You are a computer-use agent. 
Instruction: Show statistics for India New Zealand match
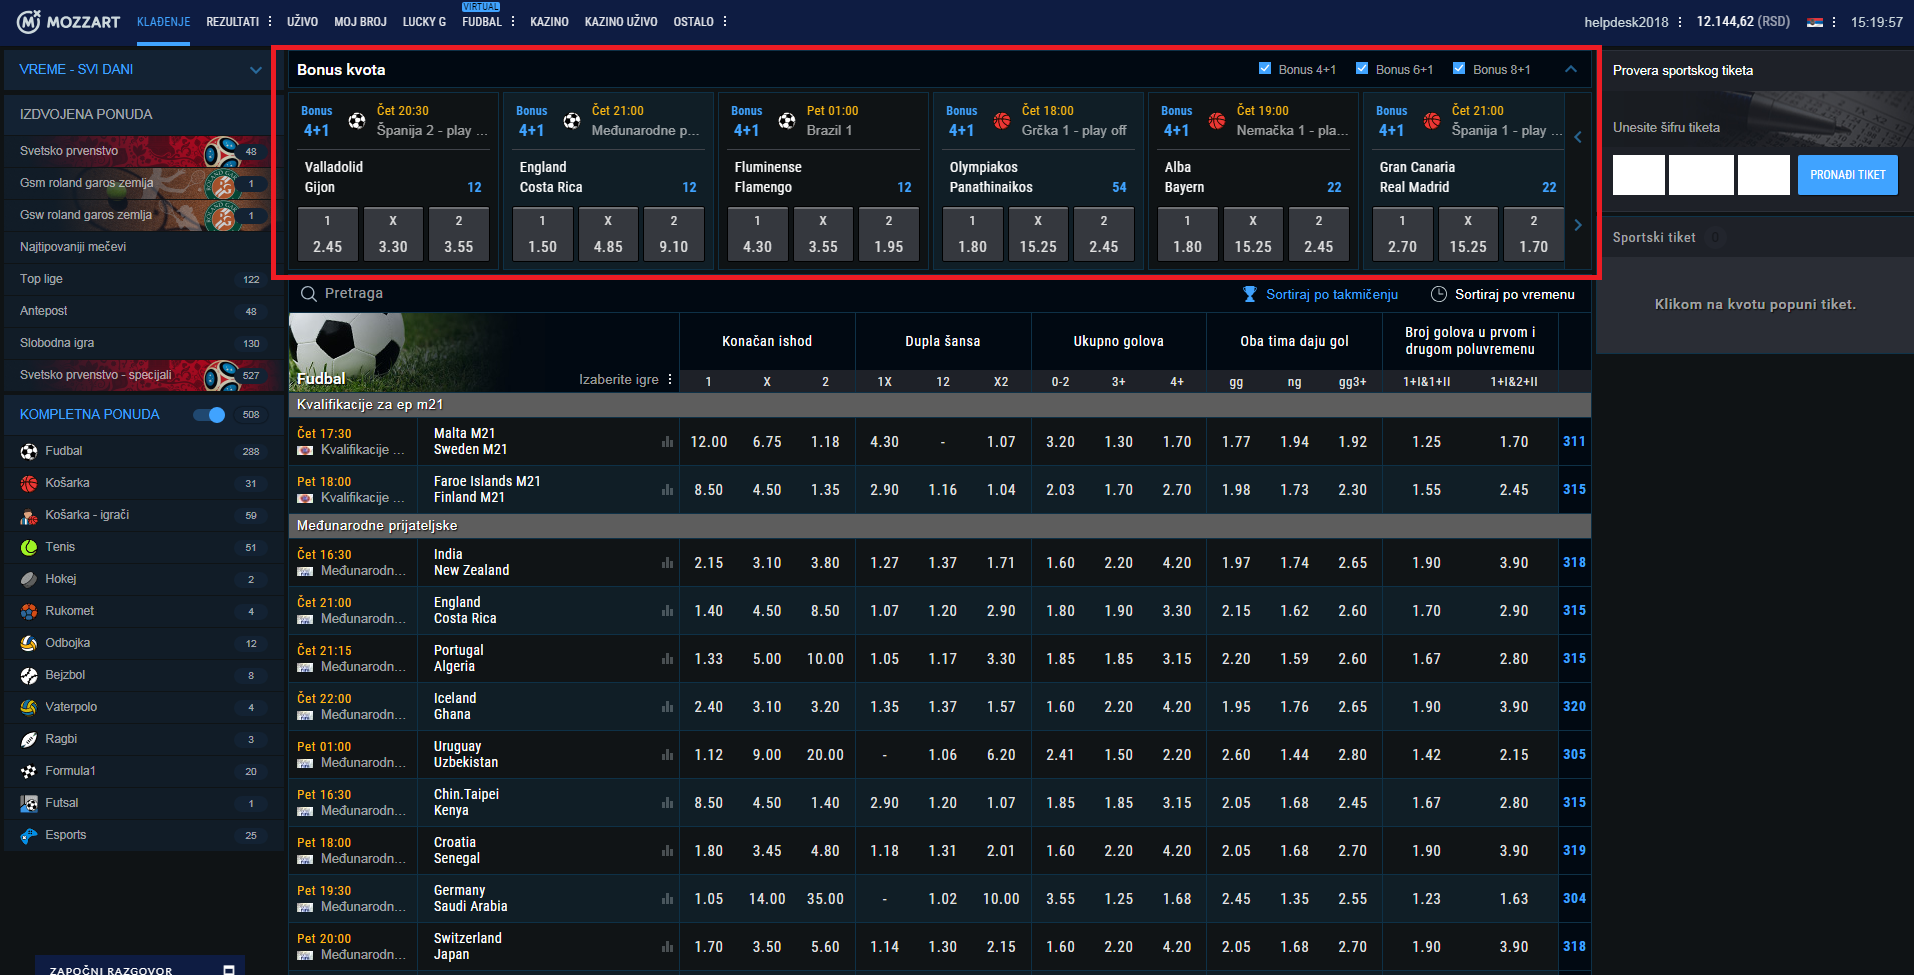coord(667,563)
